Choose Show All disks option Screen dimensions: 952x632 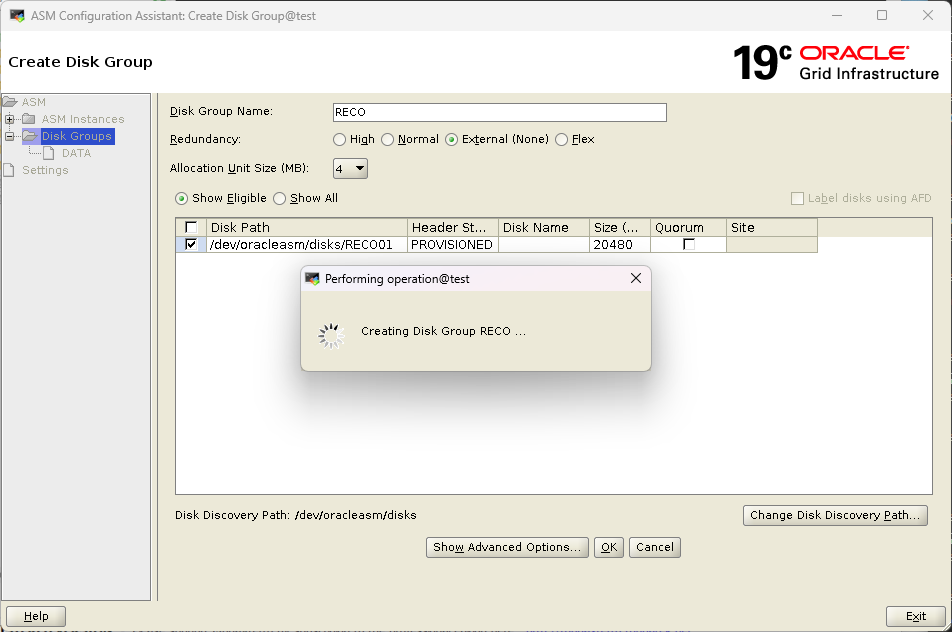tap(279, 199)
